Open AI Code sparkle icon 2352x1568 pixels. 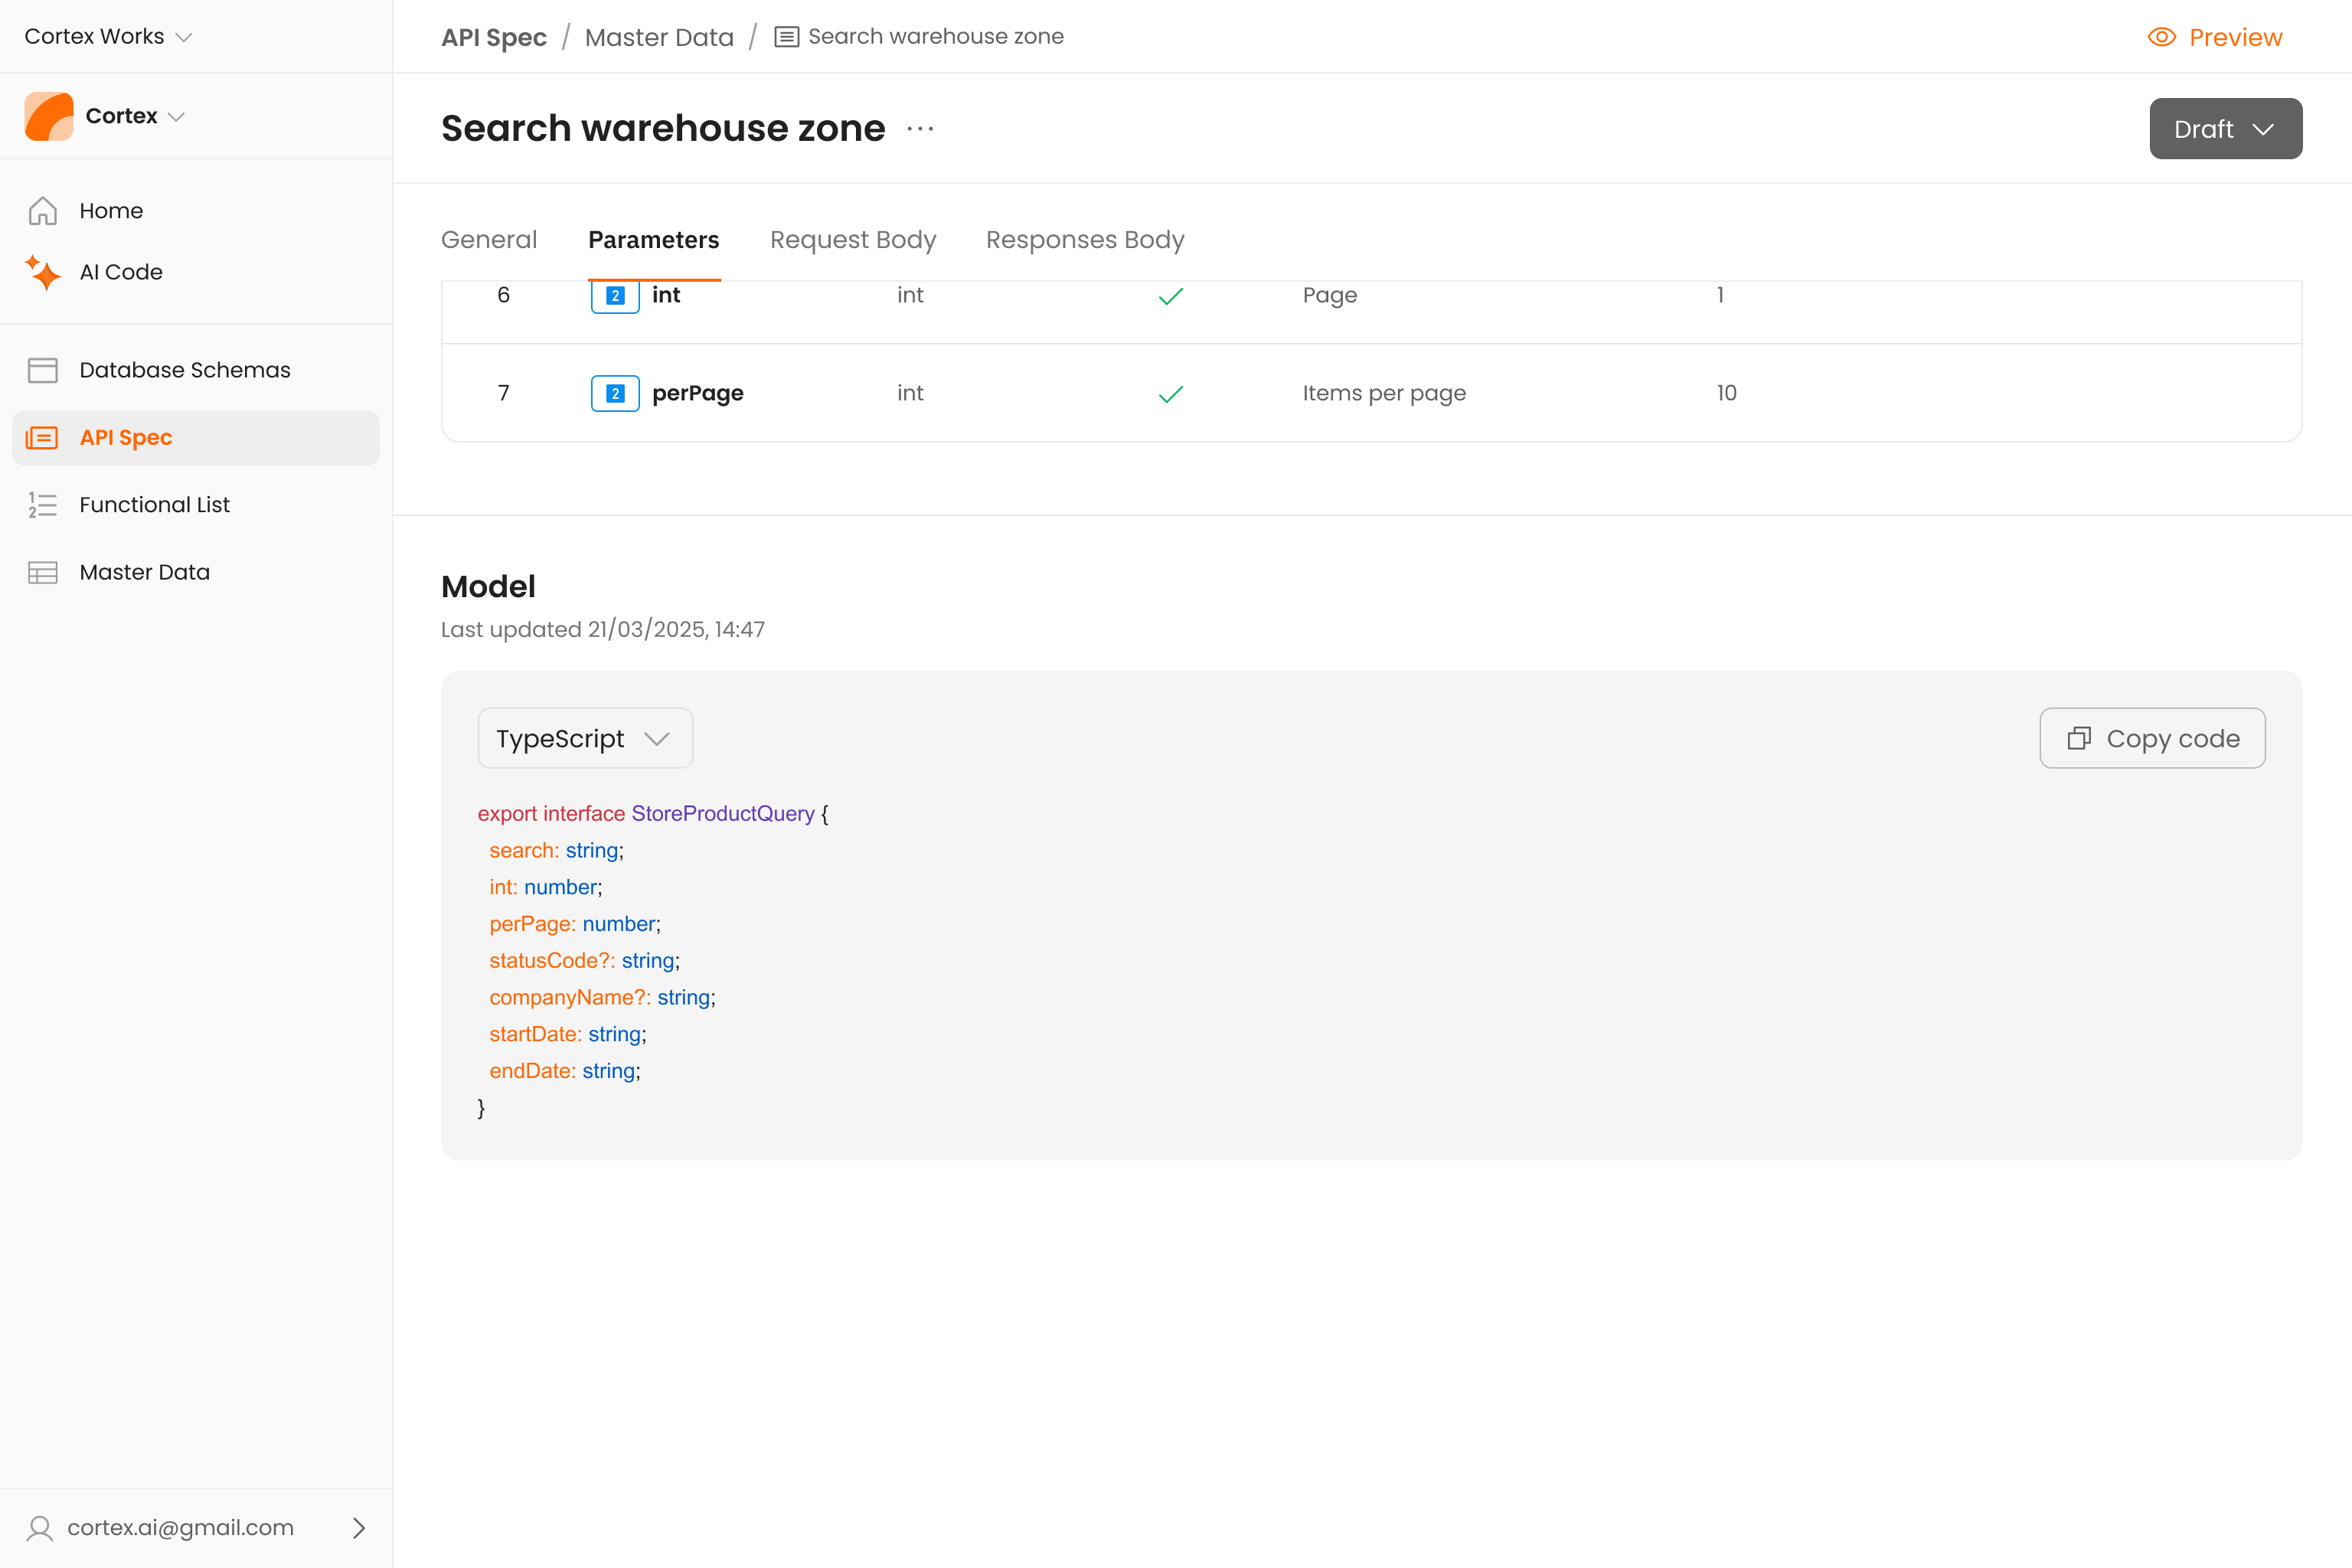[x=42, y=272]
